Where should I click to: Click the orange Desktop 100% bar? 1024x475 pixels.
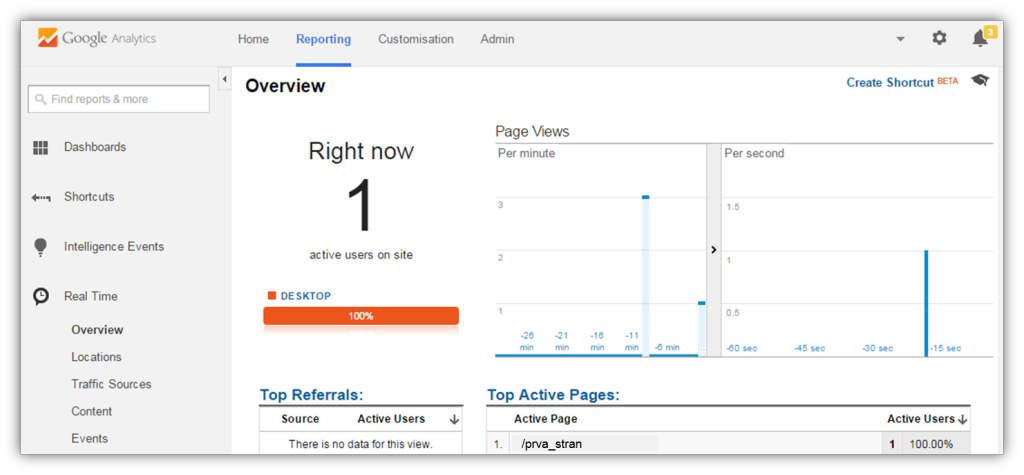pos(361,316)
